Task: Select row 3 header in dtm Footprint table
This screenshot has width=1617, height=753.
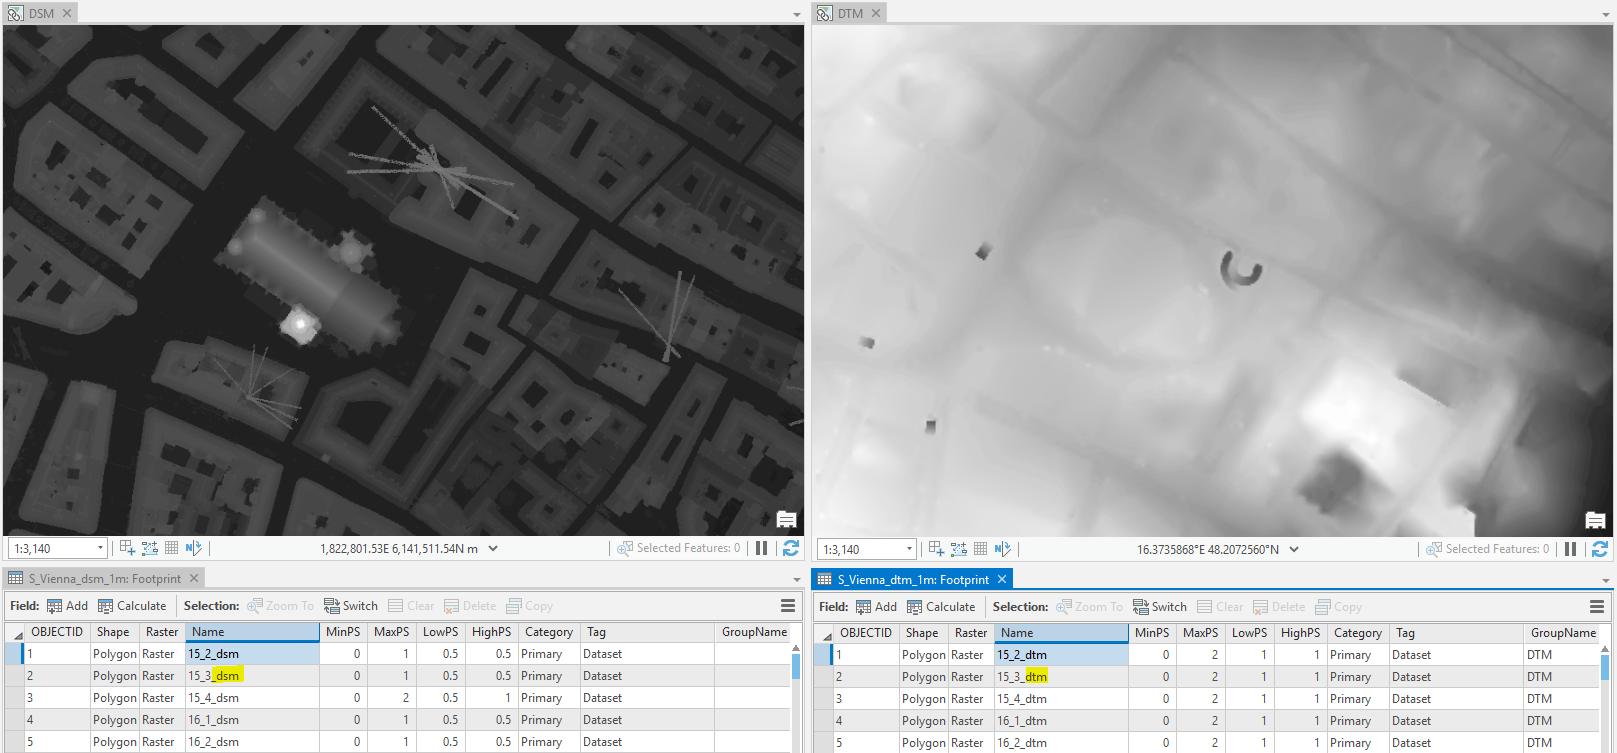Action: [x=822, y=699]
